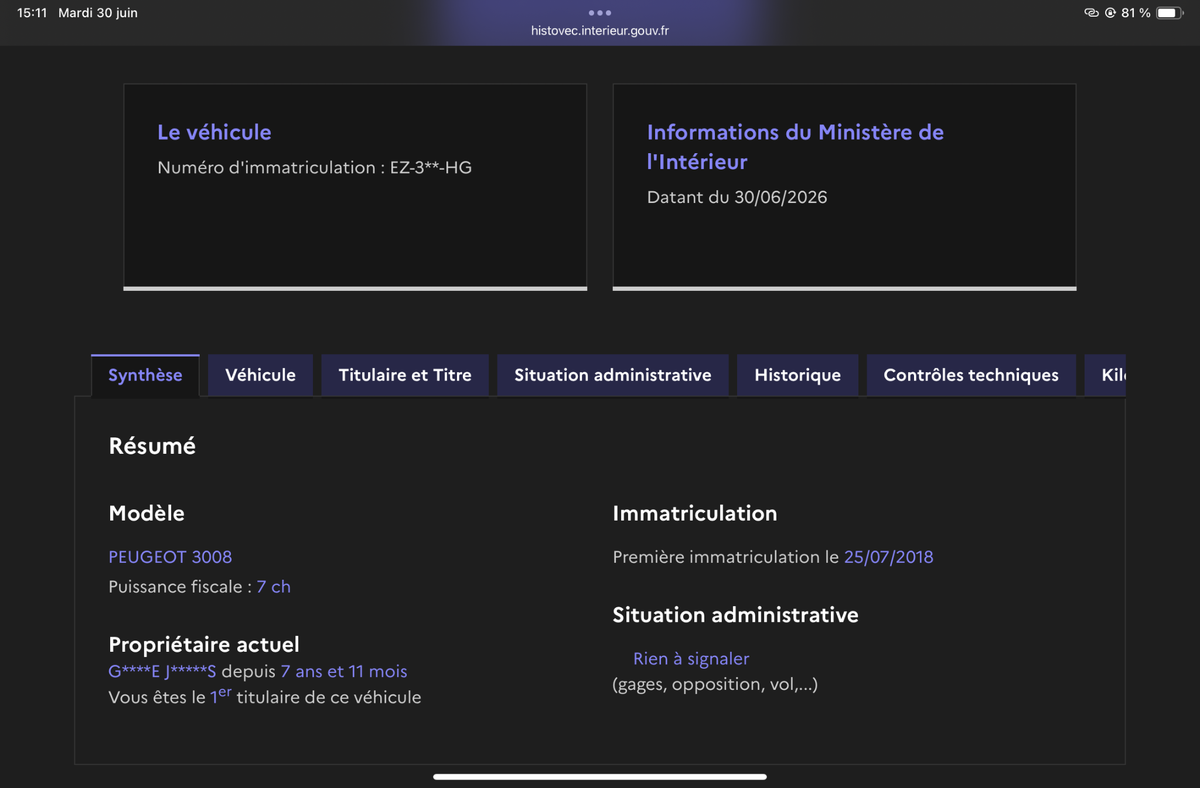This screenshot has height=788, width=1200.
Task: Open the Titulaire et Titre tab
Action: pyautogui.click(x=405, y=375)
